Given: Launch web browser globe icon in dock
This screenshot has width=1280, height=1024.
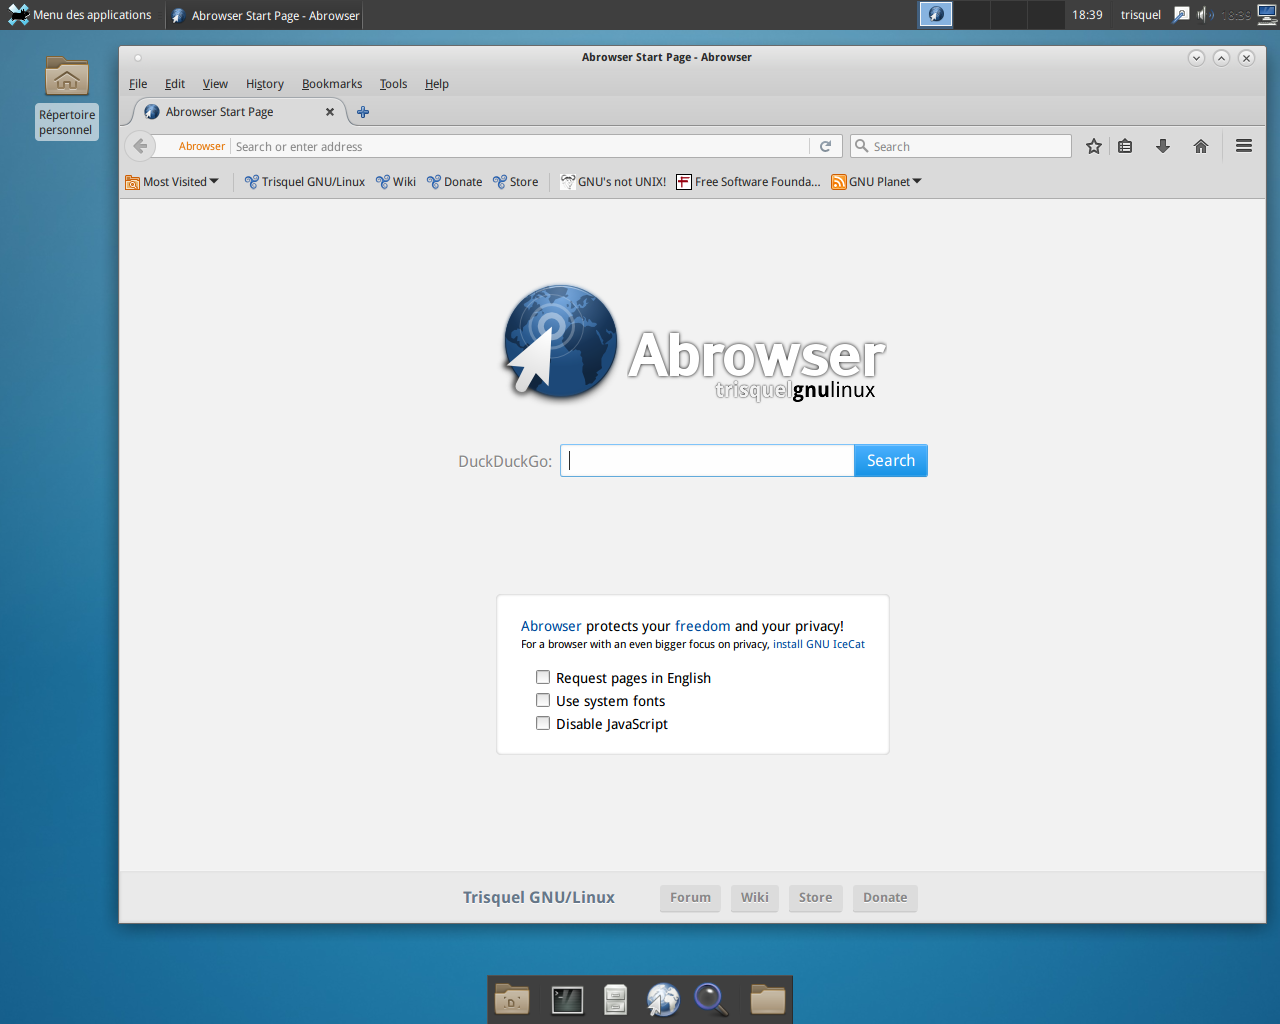Looking at the screenshot, I should pyautogui.click(x=663, y=999).
